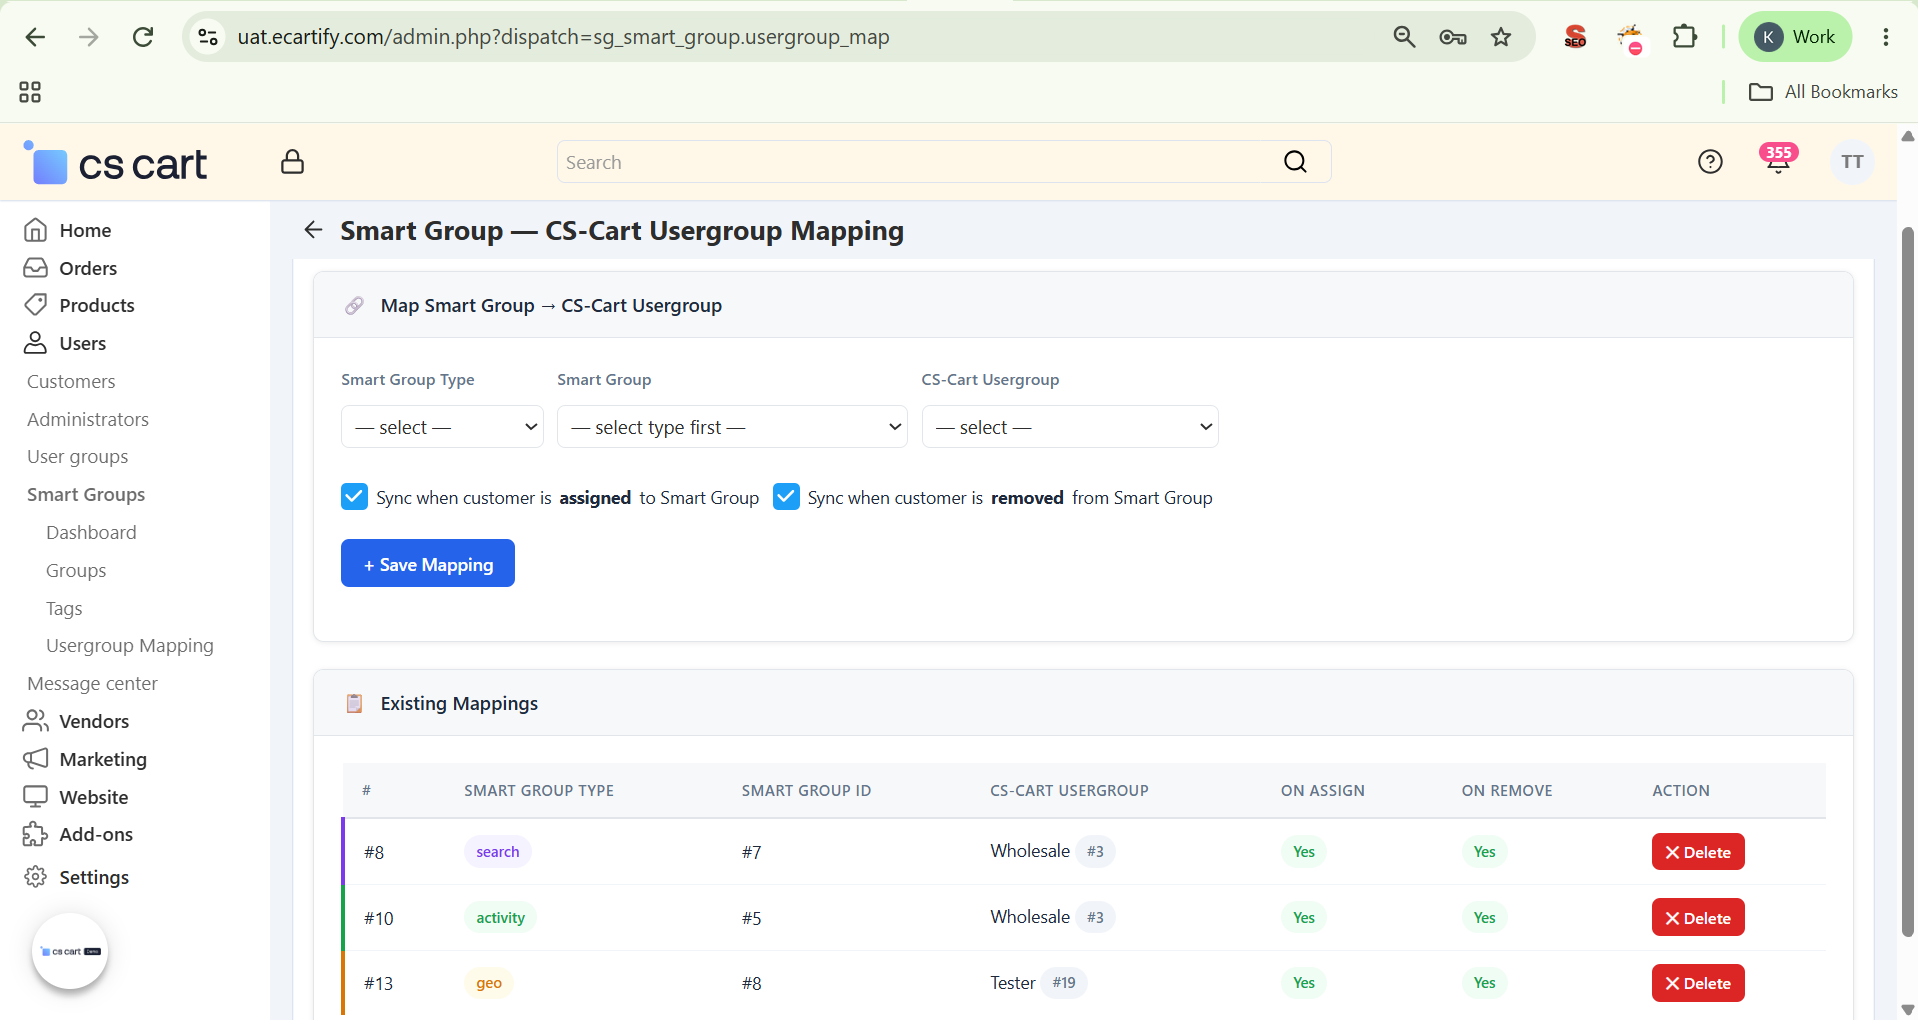This screenshot has height=1020, width=1918.
Task: Open the password key icon
Action: click(x=1453, y=37)
